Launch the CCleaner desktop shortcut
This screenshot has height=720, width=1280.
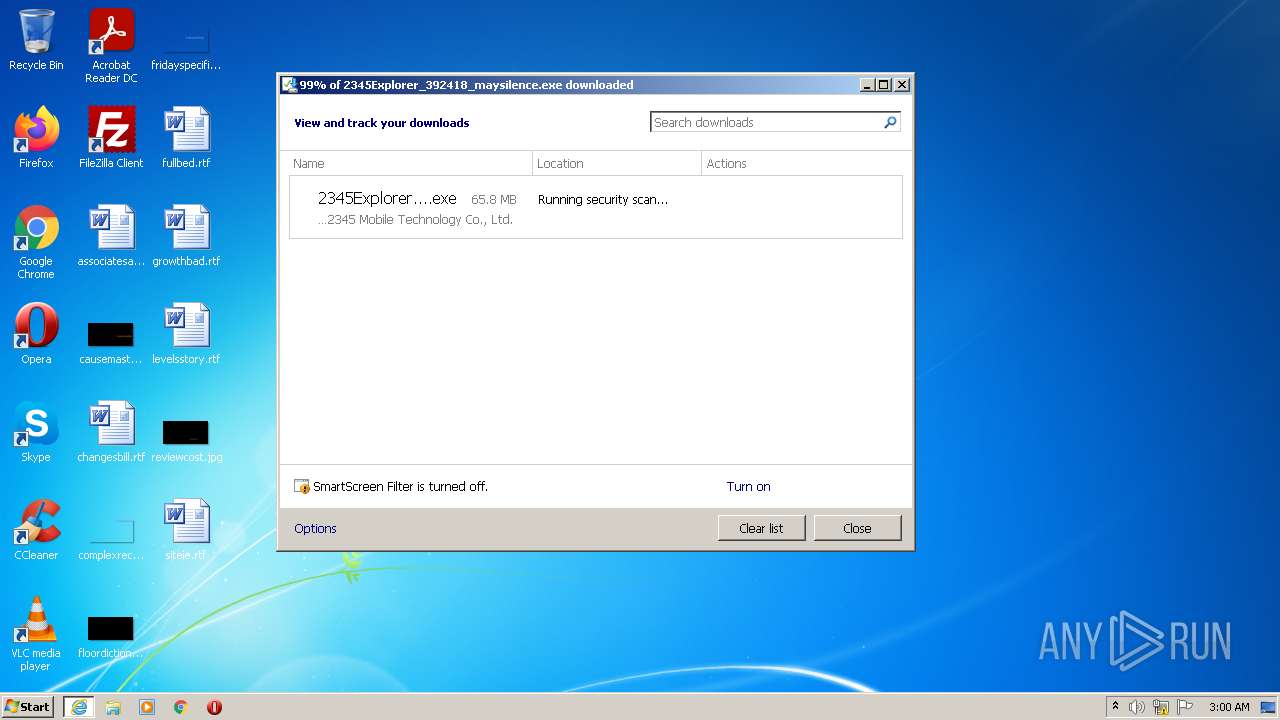[x=36, y=530]
